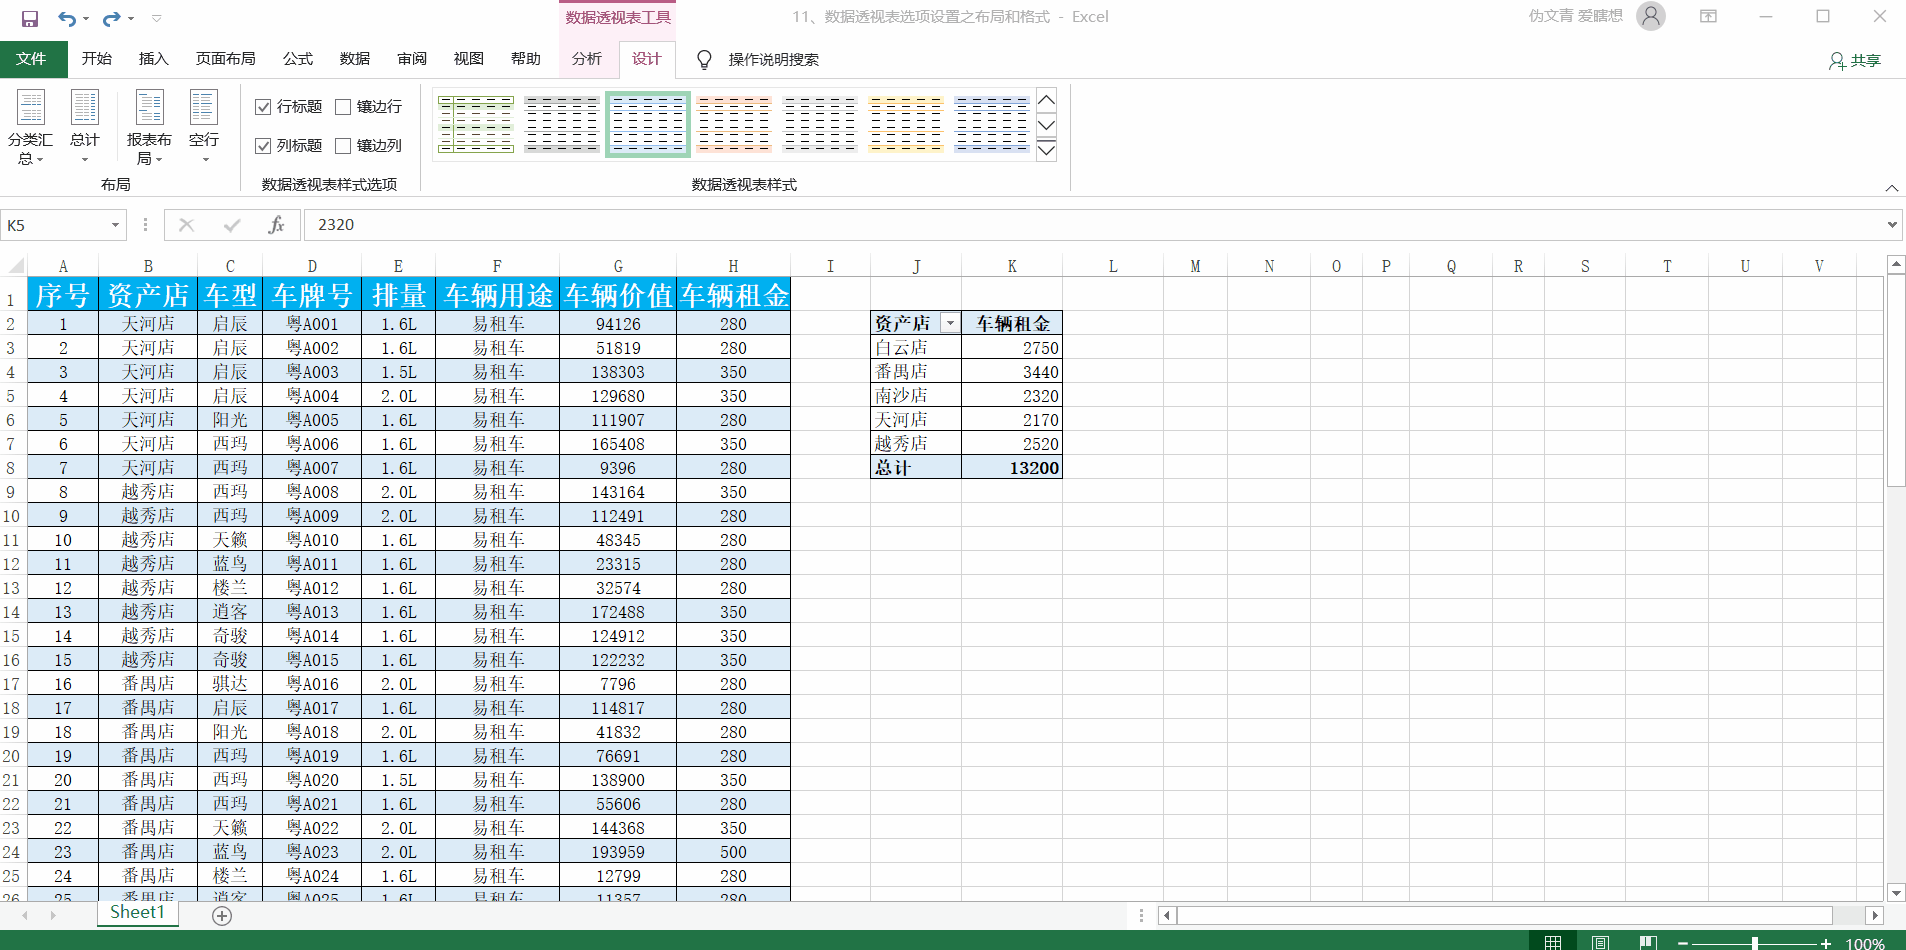This screenshot has width=1906, height=950.
Task: Select column K header
Action: point(1012,266)
